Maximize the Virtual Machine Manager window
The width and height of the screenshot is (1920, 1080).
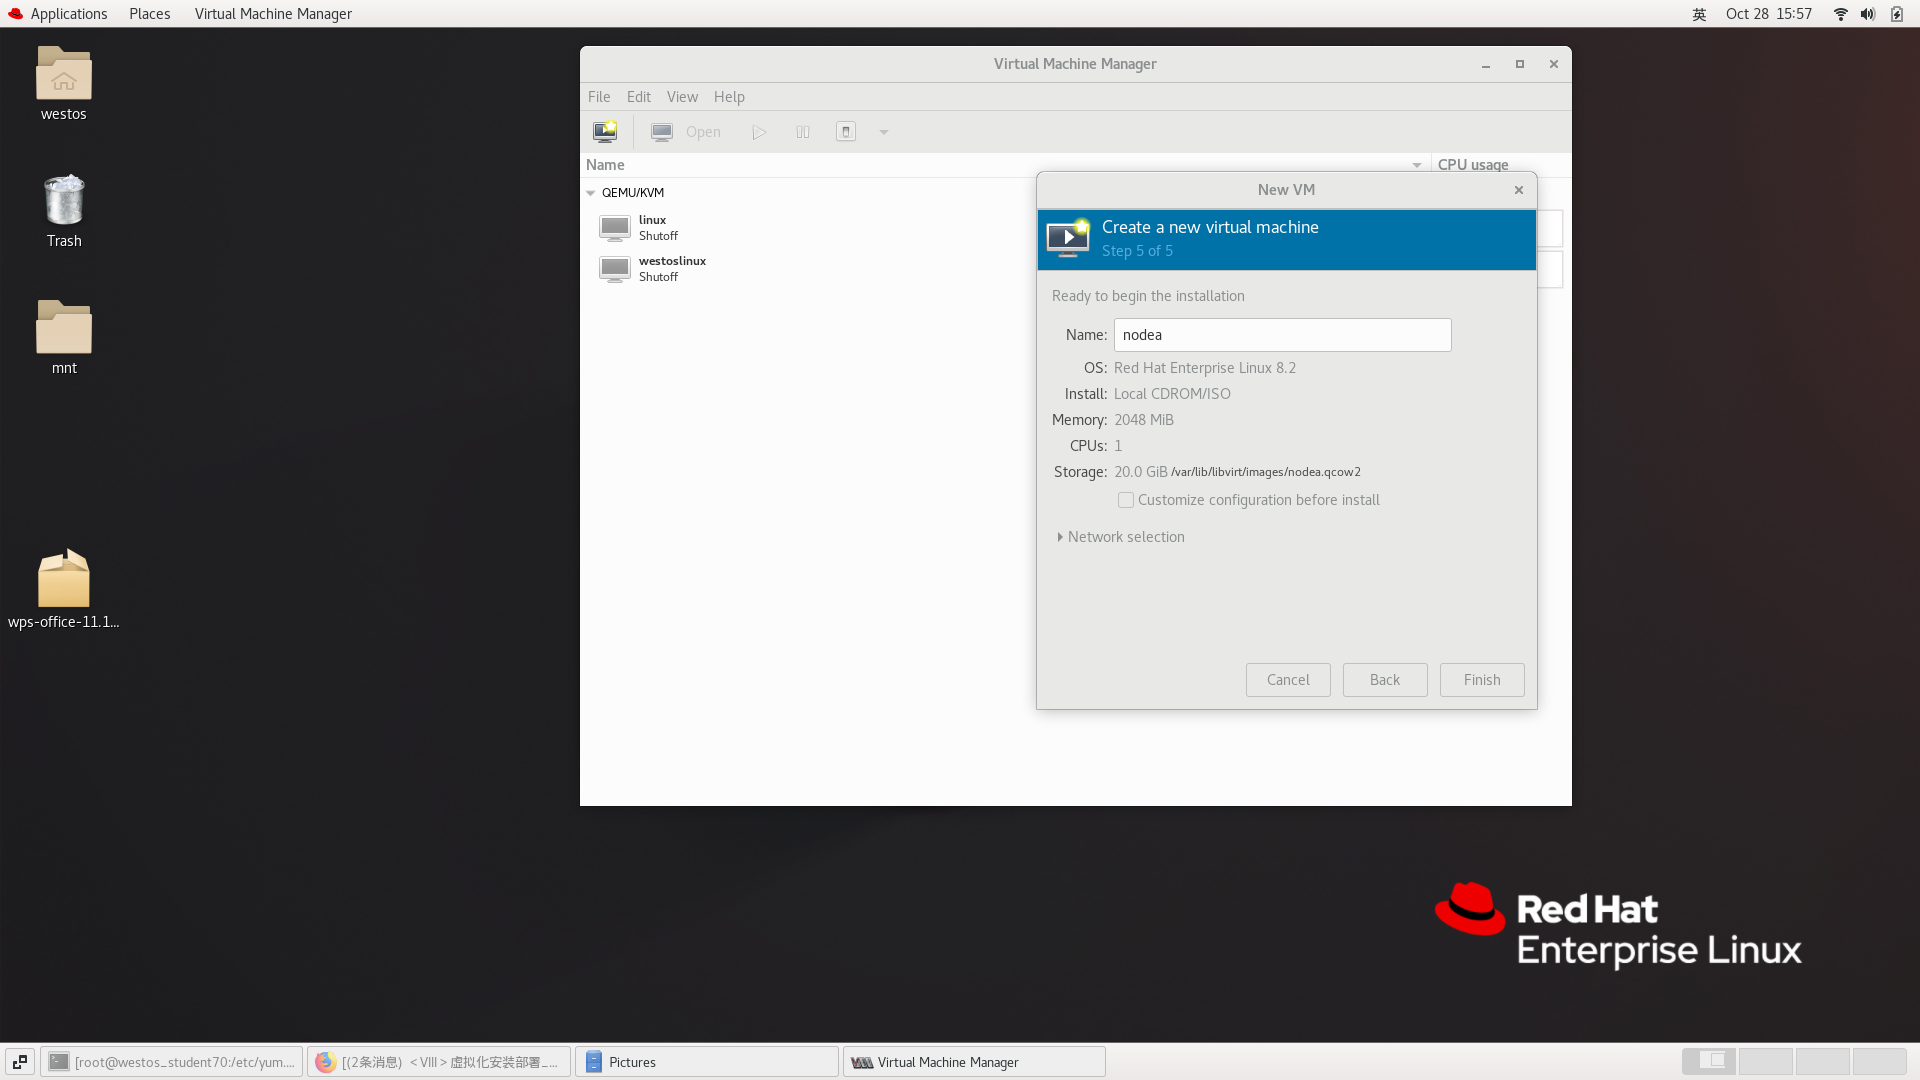(1520, 64)
